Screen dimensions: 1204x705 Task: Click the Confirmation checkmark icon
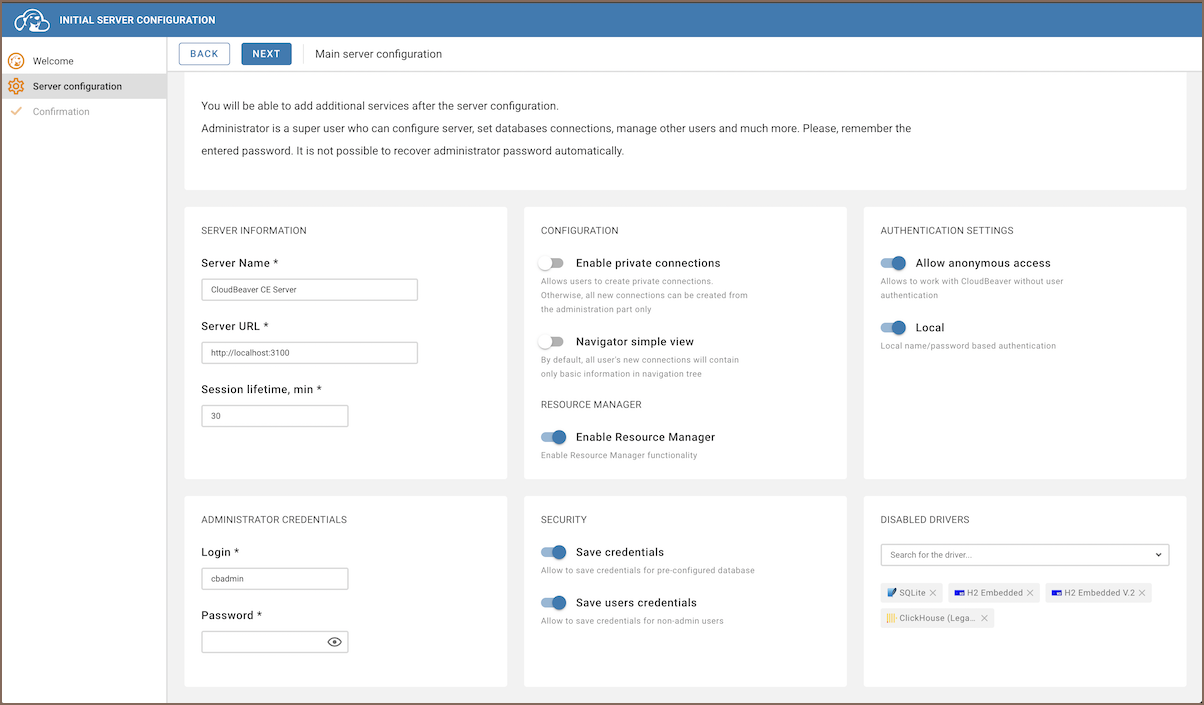[x=16, y=111]
